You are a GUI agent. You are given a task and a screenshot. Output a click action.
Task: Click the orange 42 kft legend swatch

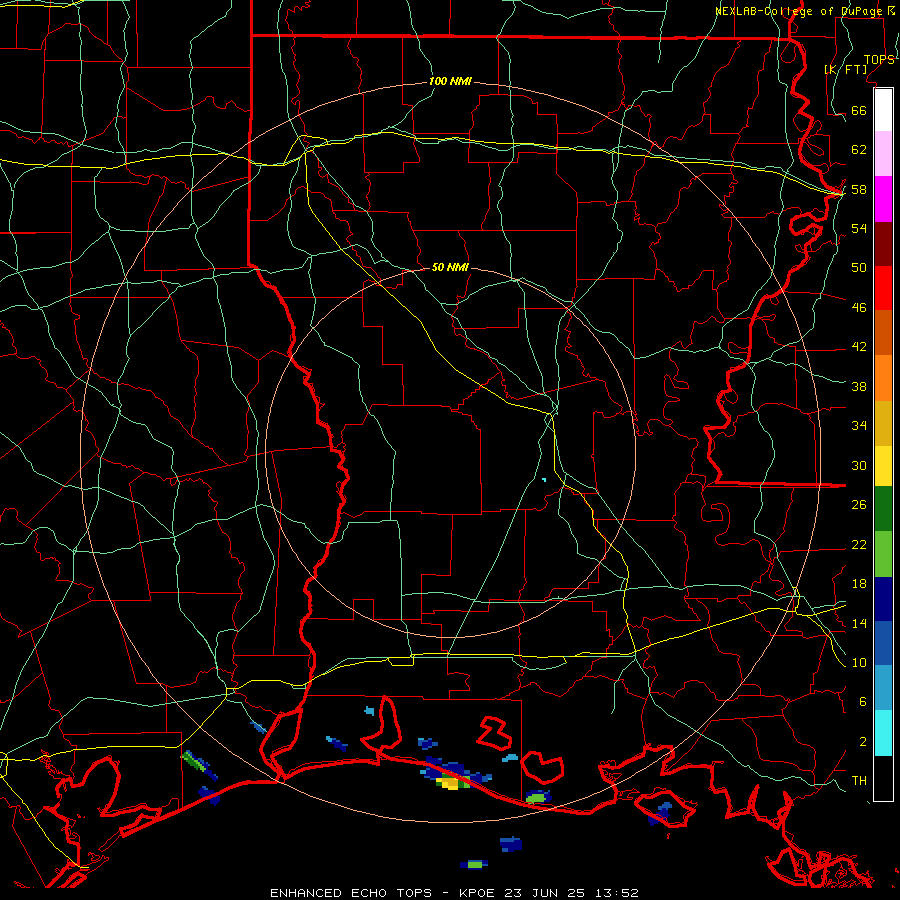[883, 378]
